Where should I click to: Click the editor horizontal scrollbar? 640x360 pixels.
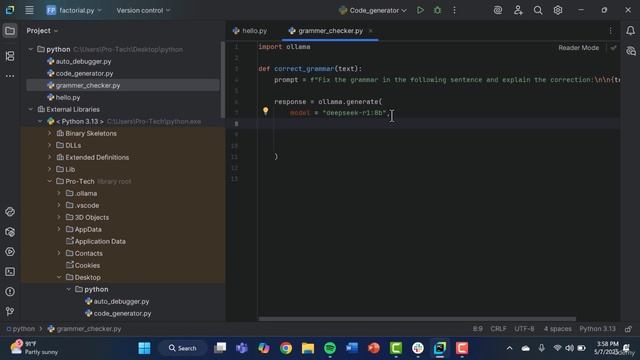[x=417, y=319]
